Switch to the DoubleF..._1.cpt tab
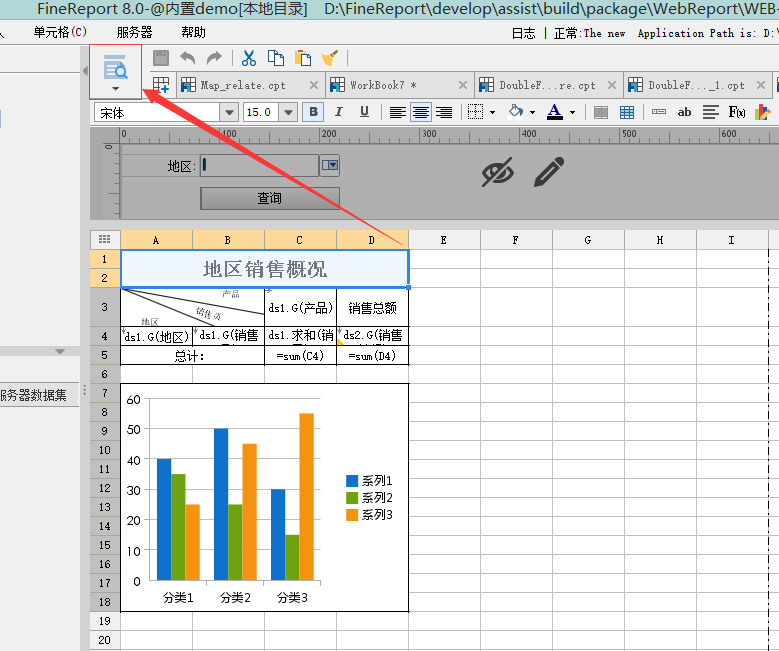Image resolution: width=779 pixels, height=651 pixels. 696,85
